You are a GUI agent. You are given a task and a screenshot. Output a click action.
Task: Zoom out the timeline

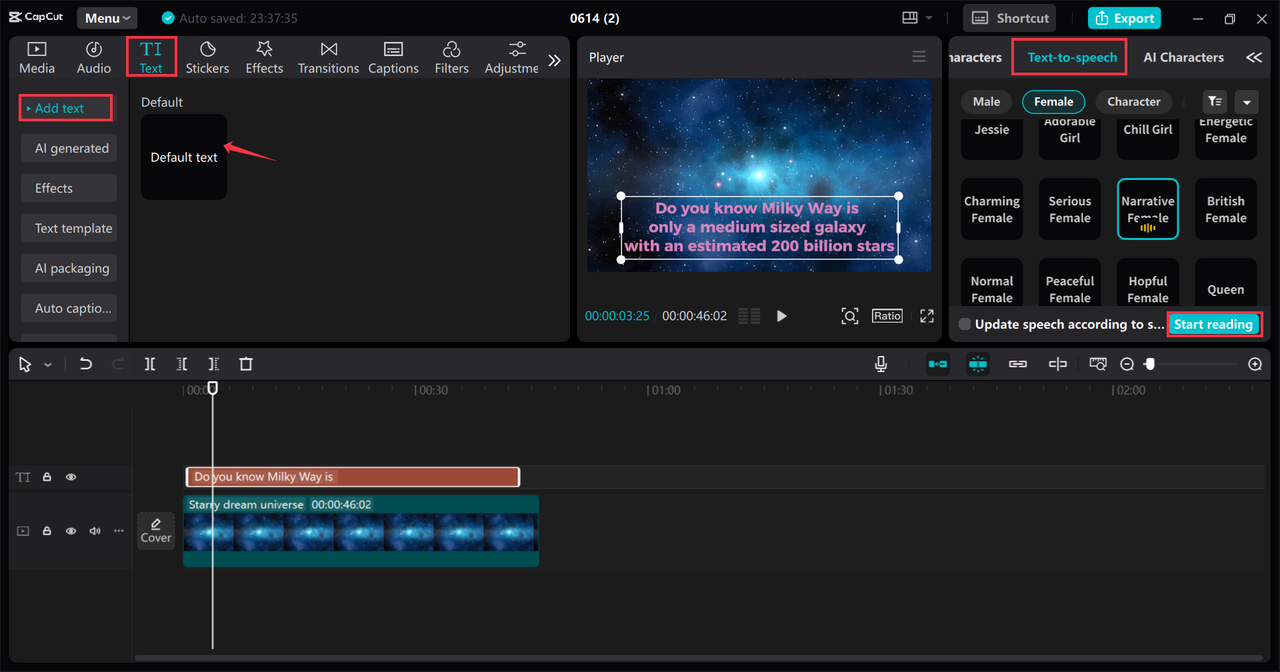1127,364
